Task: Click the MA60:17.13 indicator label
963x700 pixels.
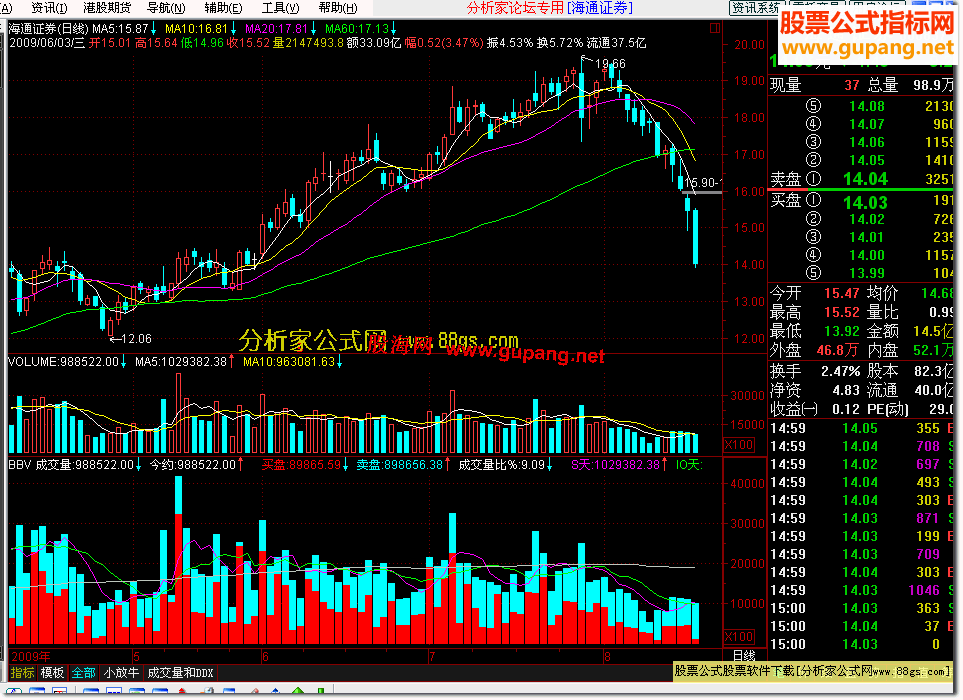Action: [x=357, y=29]
